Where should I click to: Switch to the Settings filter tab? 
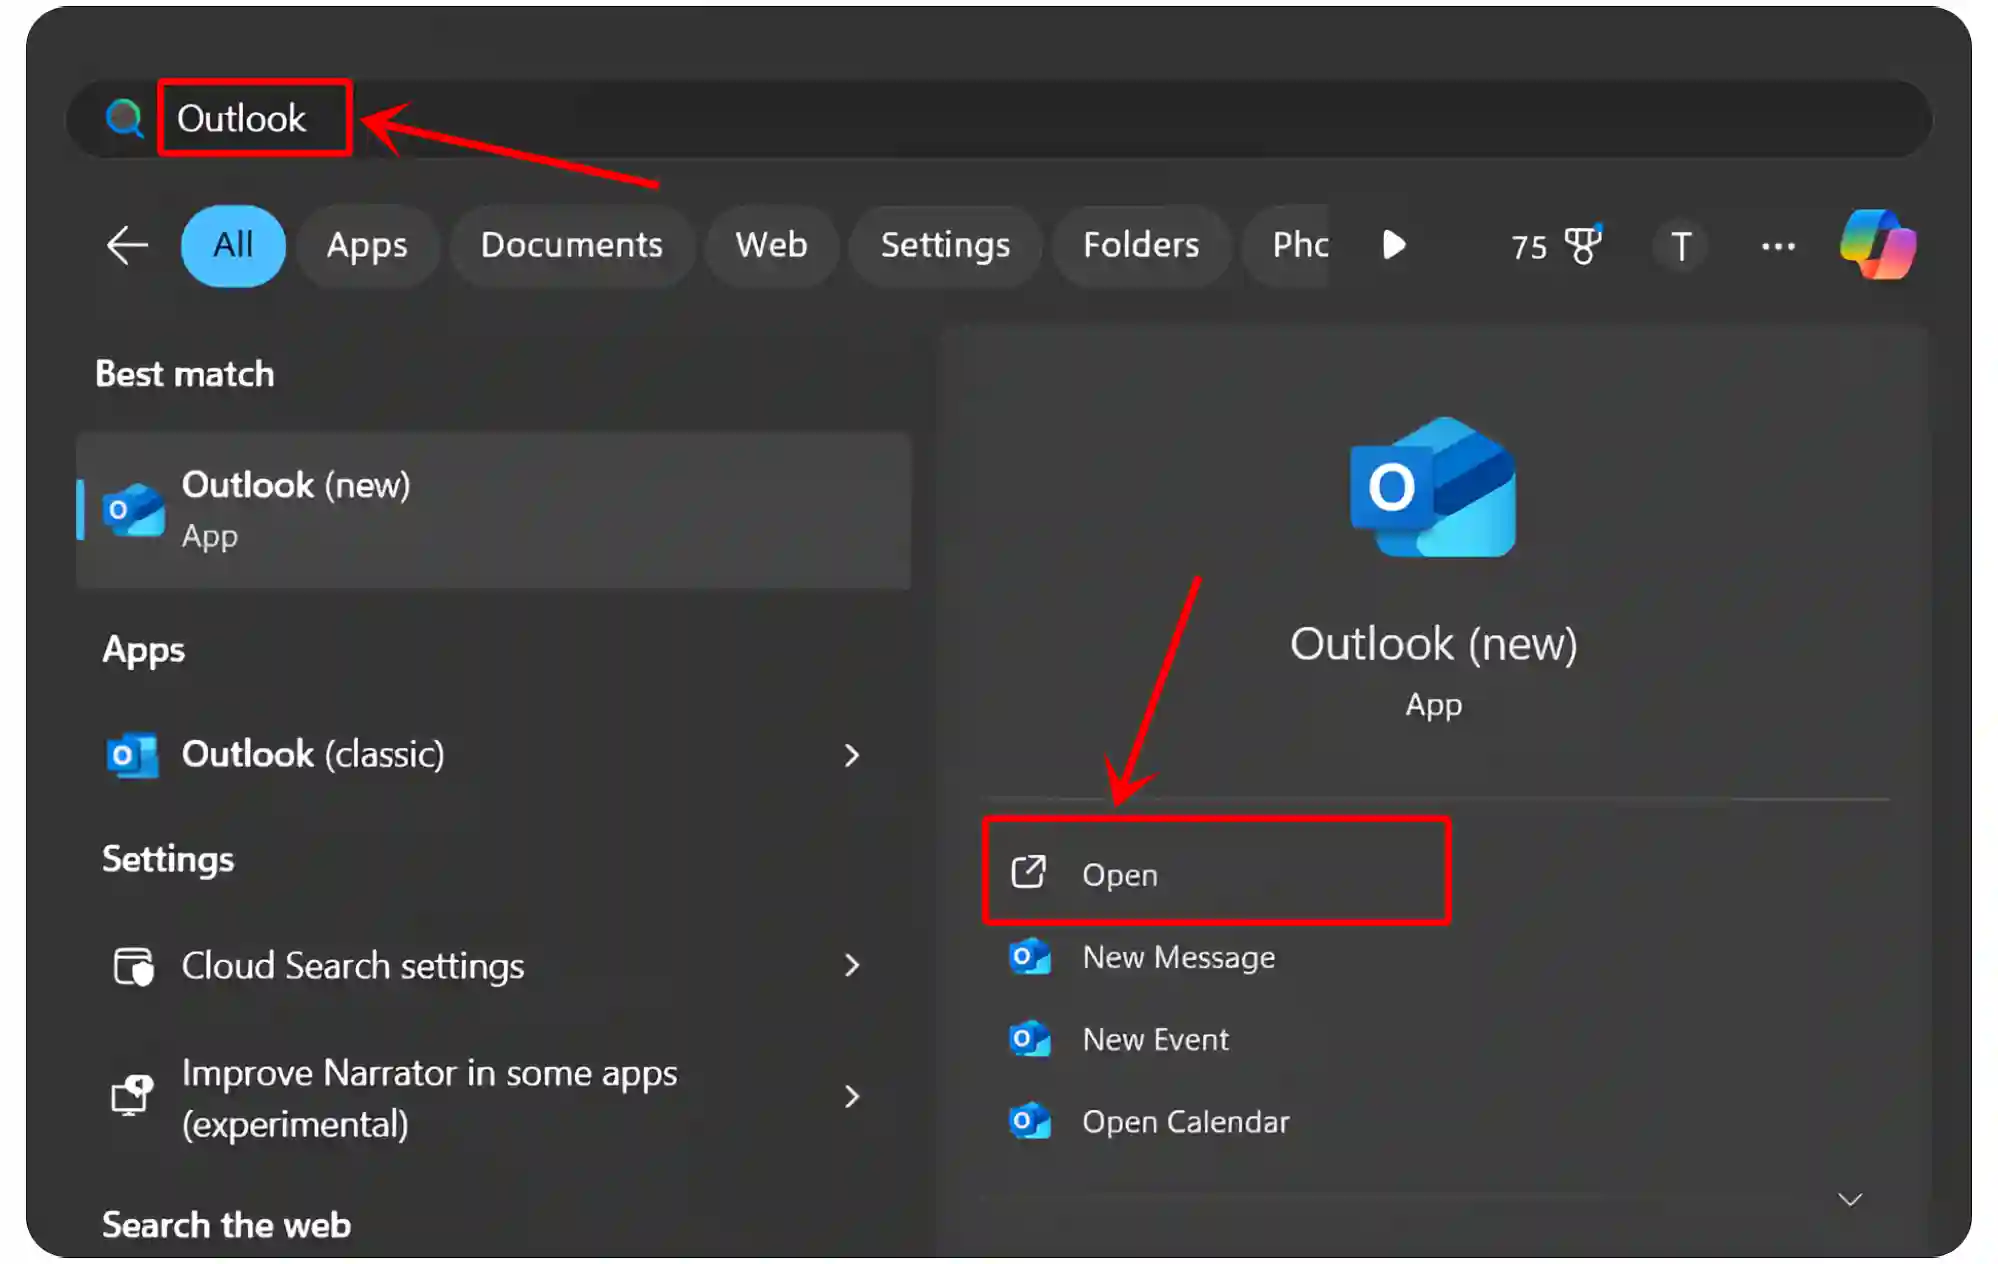point(945,245)
